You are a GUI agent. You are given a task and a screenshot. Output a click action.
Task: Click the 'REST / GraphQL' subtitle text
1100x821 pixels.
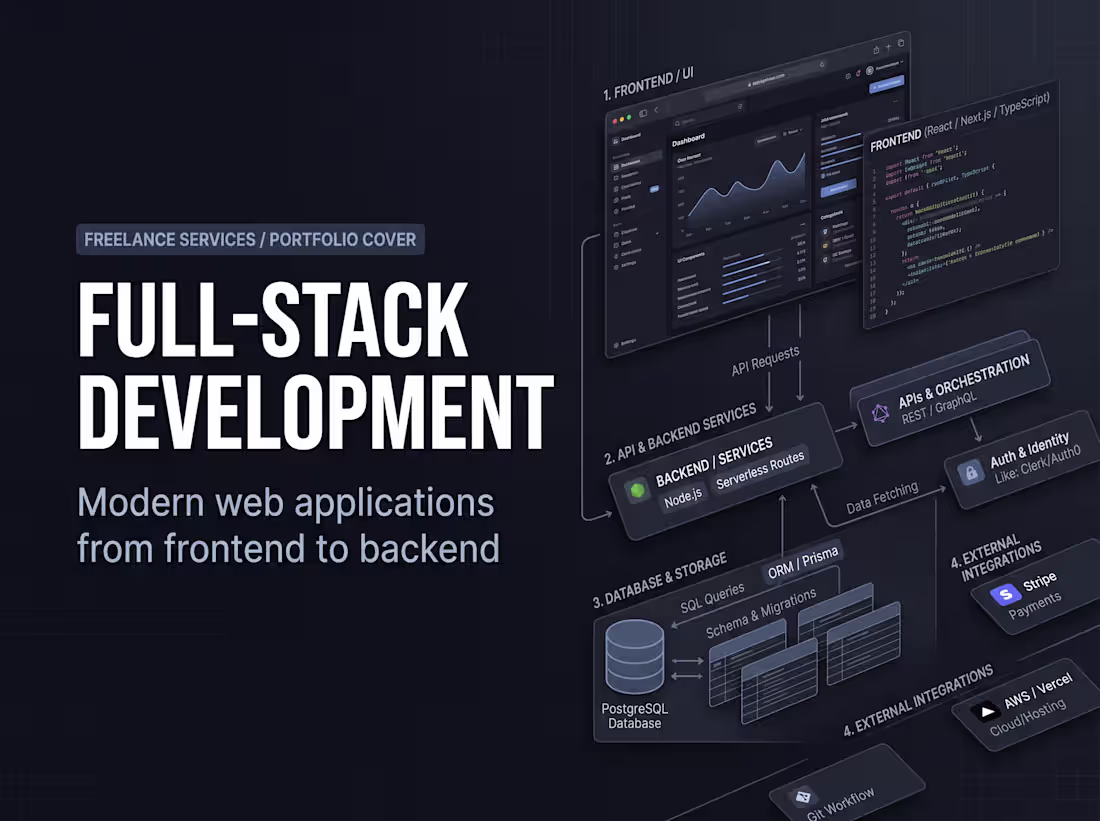coord(938,408)
